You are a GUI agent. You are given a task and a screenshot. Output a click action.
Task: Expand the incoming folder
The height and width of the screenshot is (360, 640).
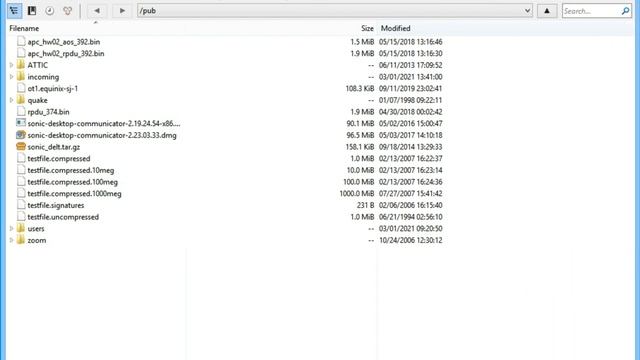pos(11,77)
